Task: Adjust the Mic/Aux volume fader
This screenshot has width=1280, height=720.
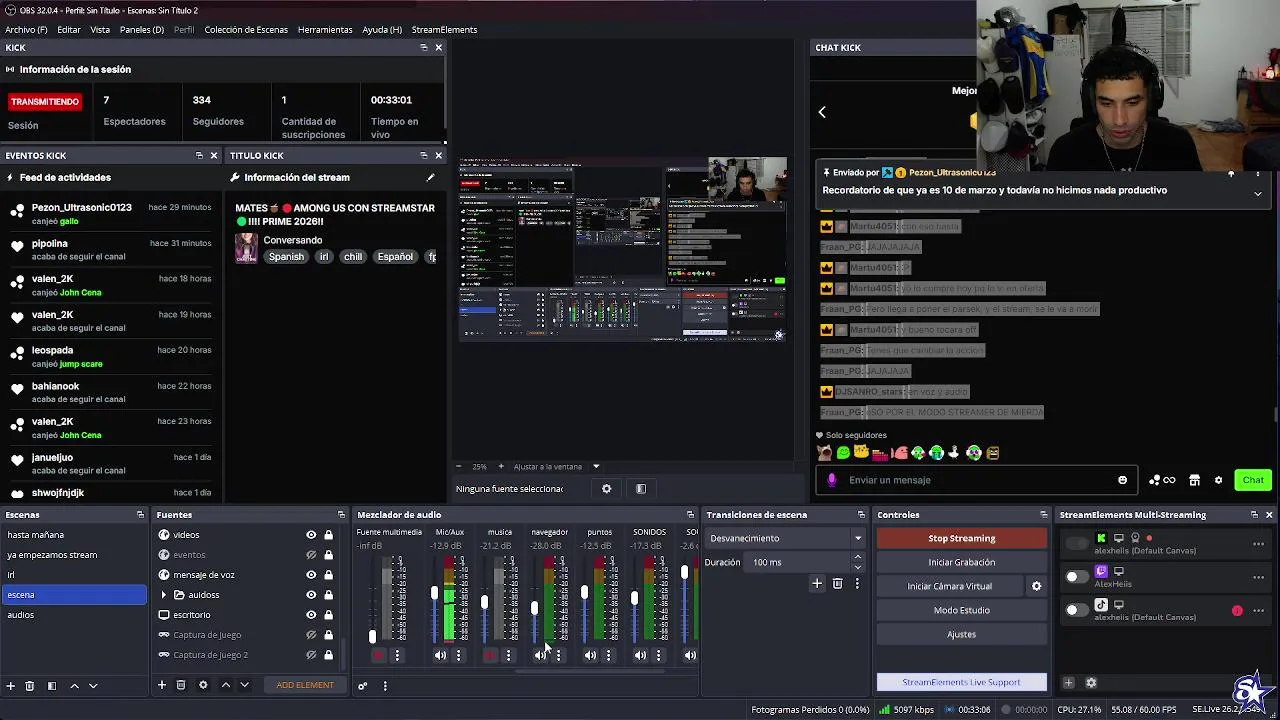Action: (434, 593)
